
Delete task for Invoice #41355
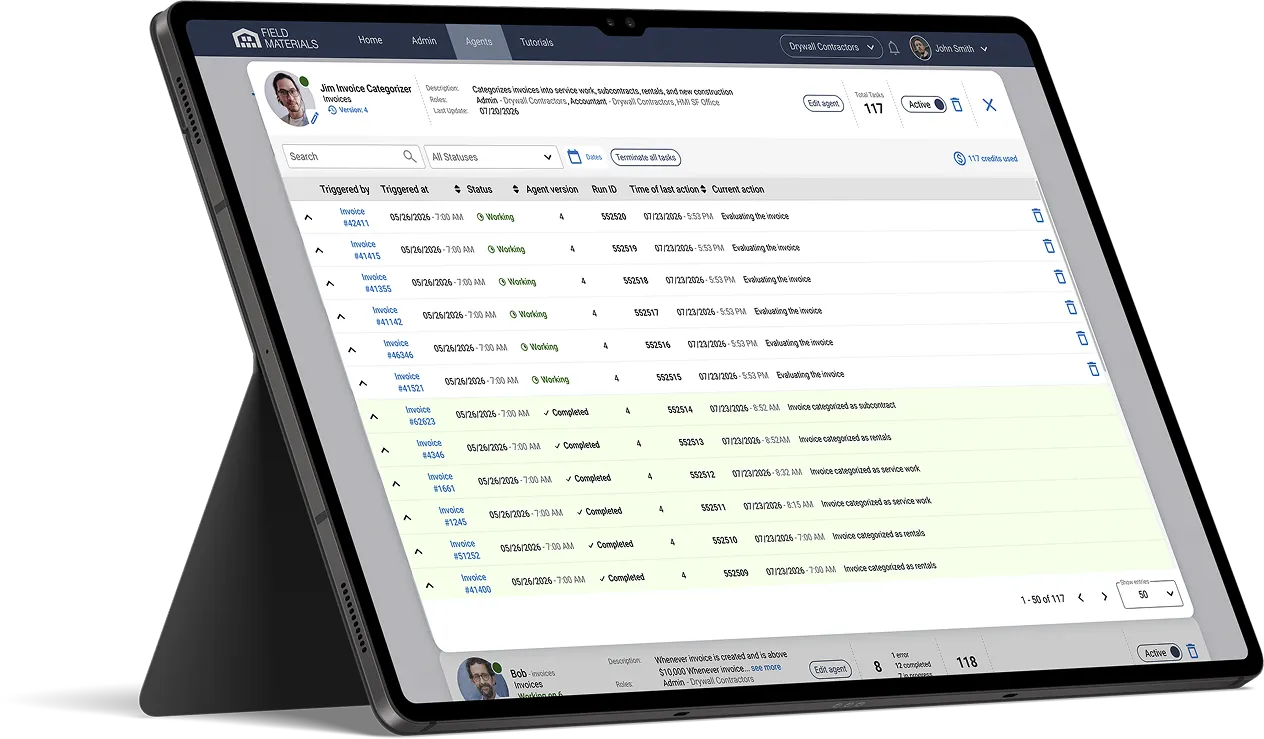click(1059, 277)
